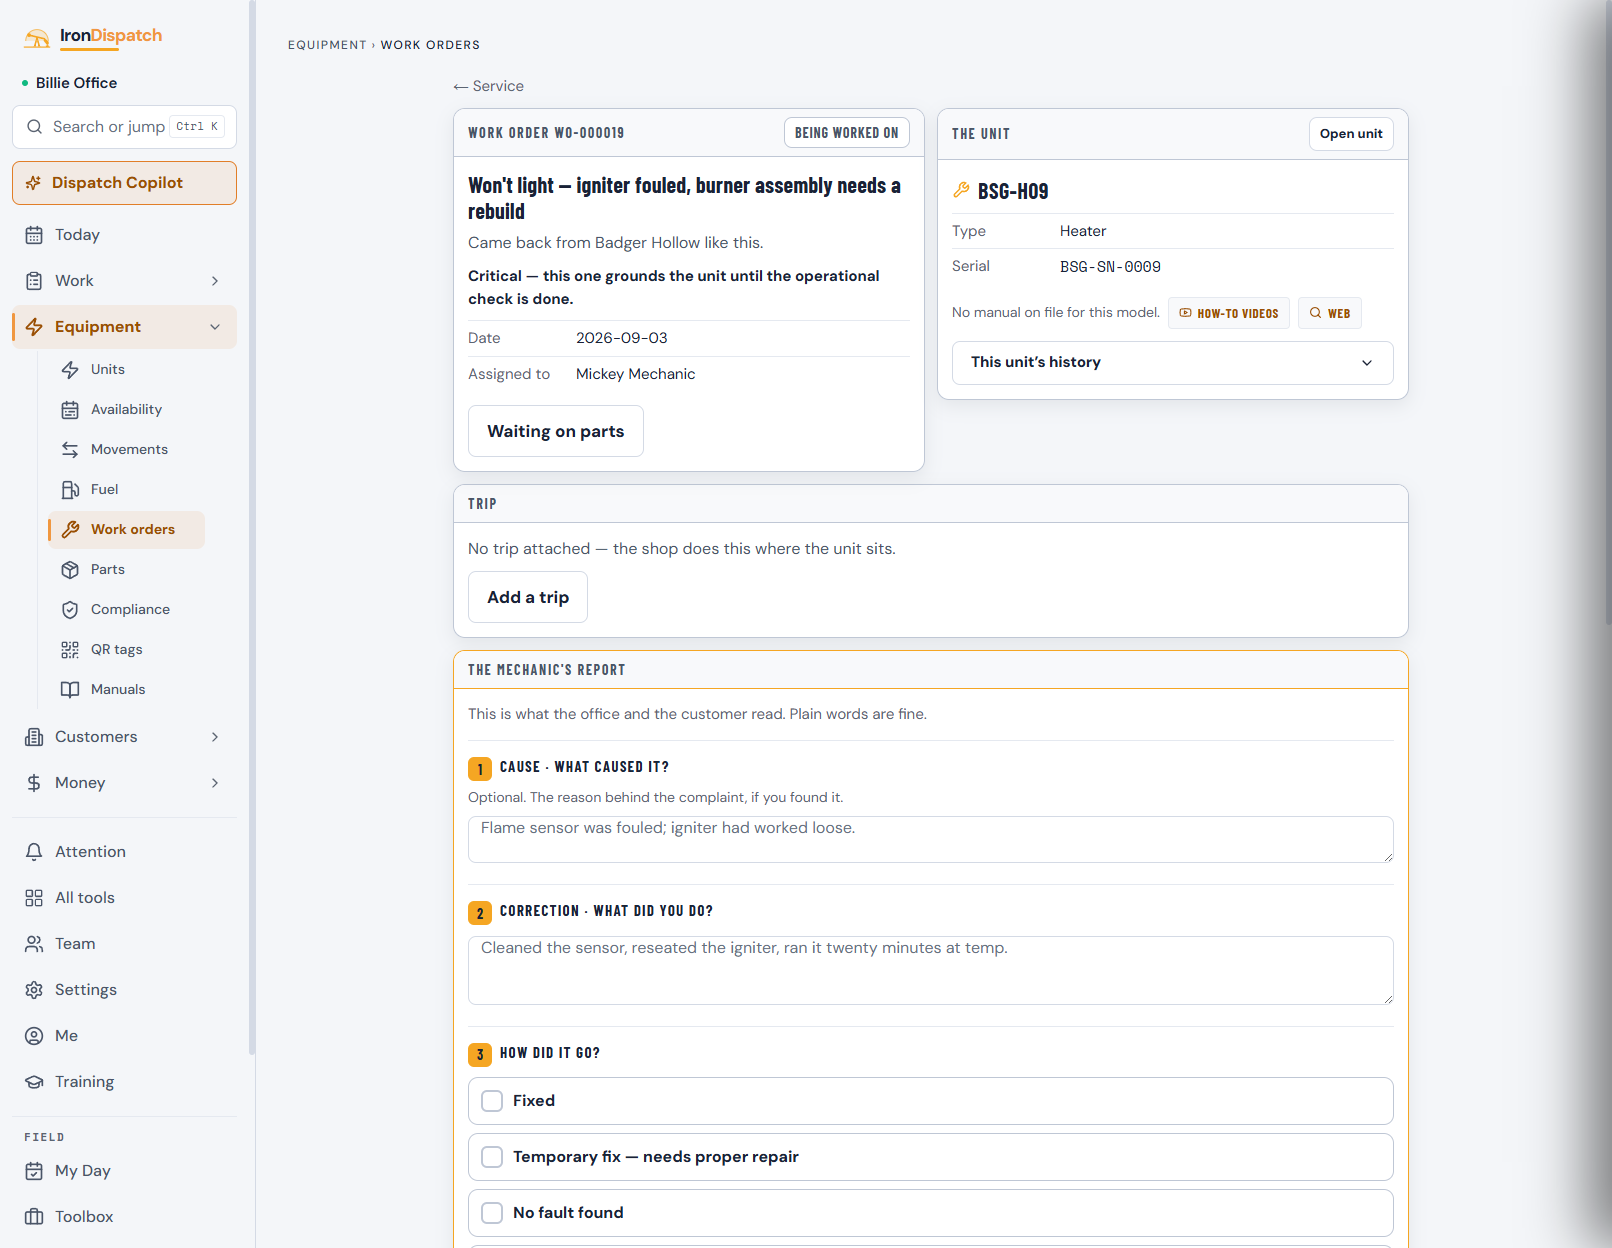Click the Fuel pump icon in the sidebar

point(70,490)
